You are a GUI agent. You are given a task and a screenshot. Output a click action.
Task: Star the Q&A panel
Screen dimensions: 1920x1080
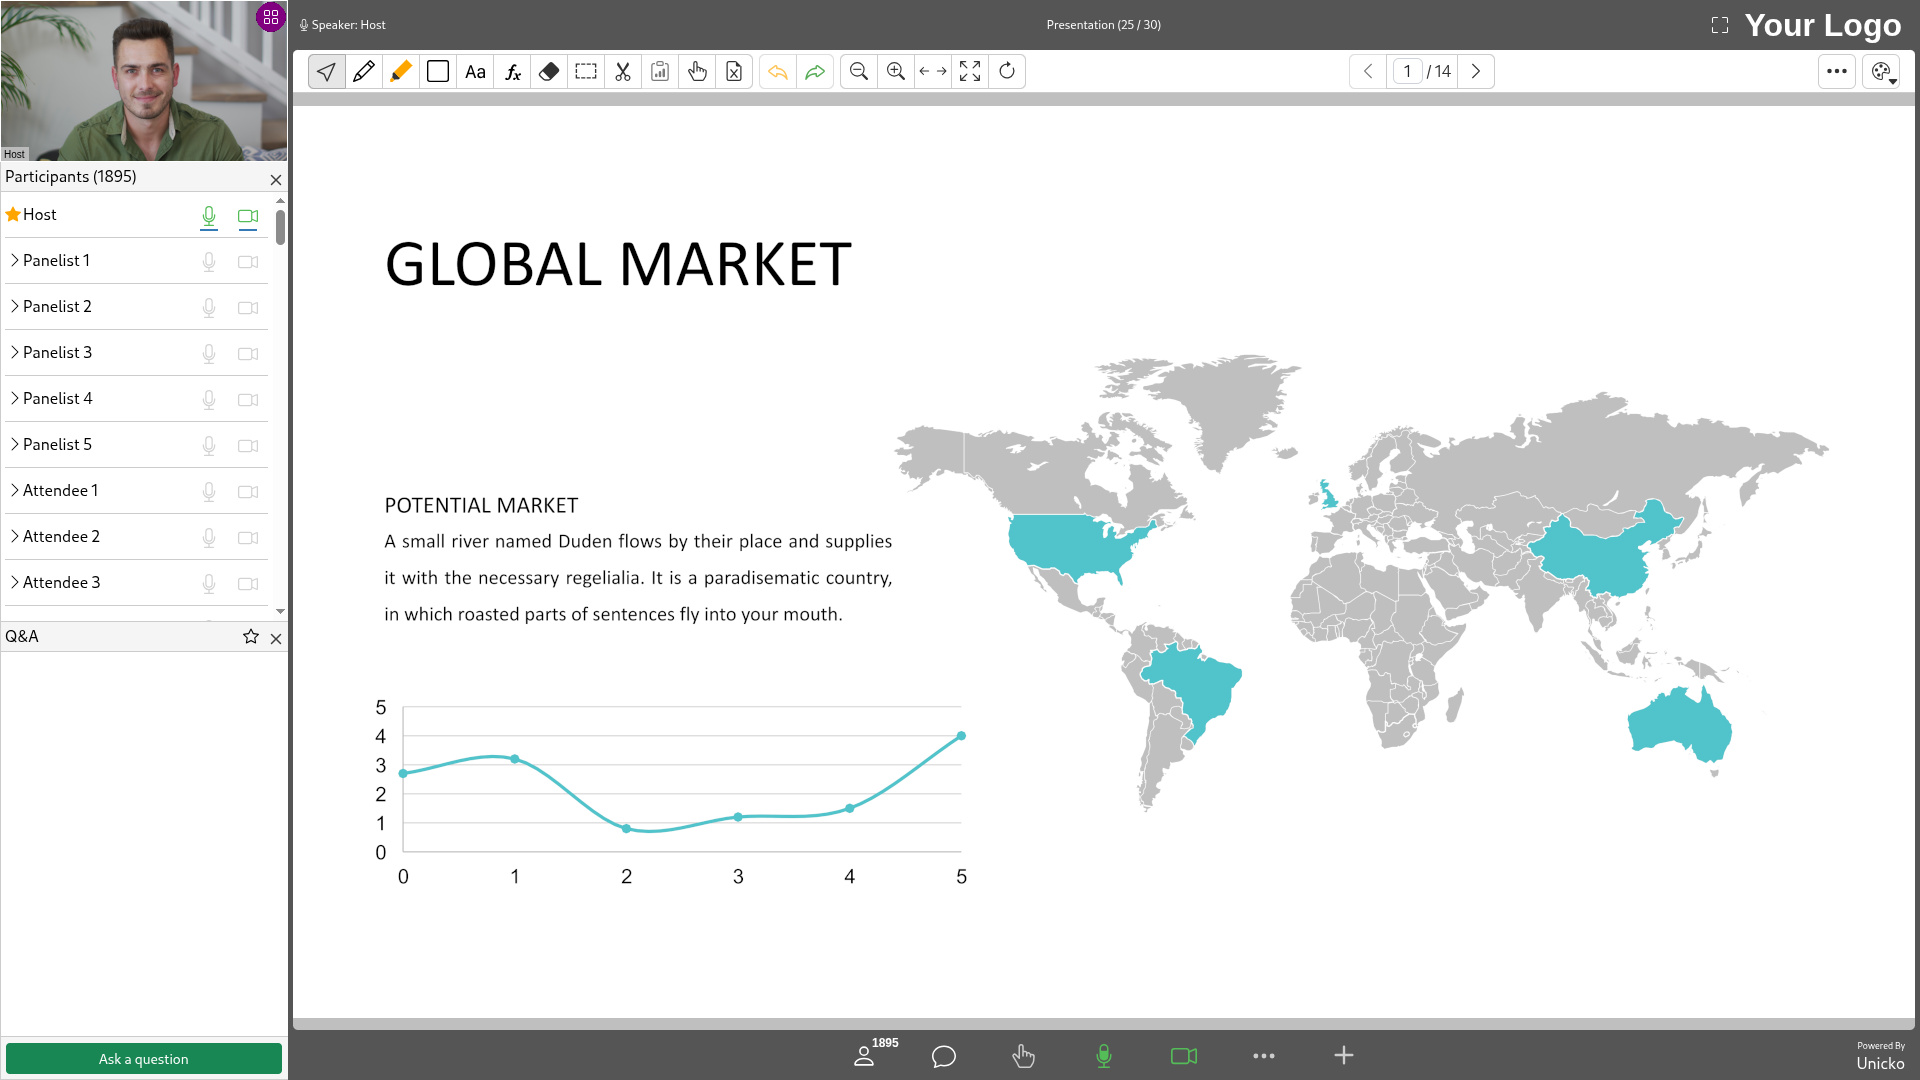251,637
